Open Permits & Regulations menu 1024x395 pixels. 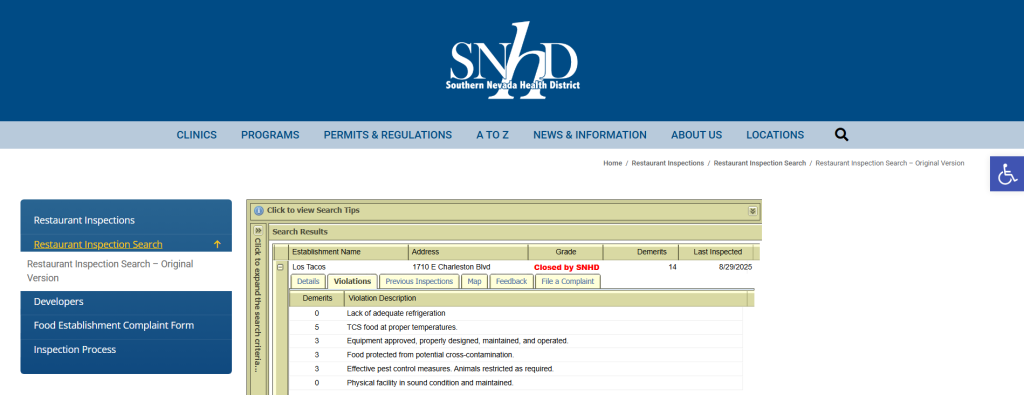pyautogui.click(x=388, y=135)
